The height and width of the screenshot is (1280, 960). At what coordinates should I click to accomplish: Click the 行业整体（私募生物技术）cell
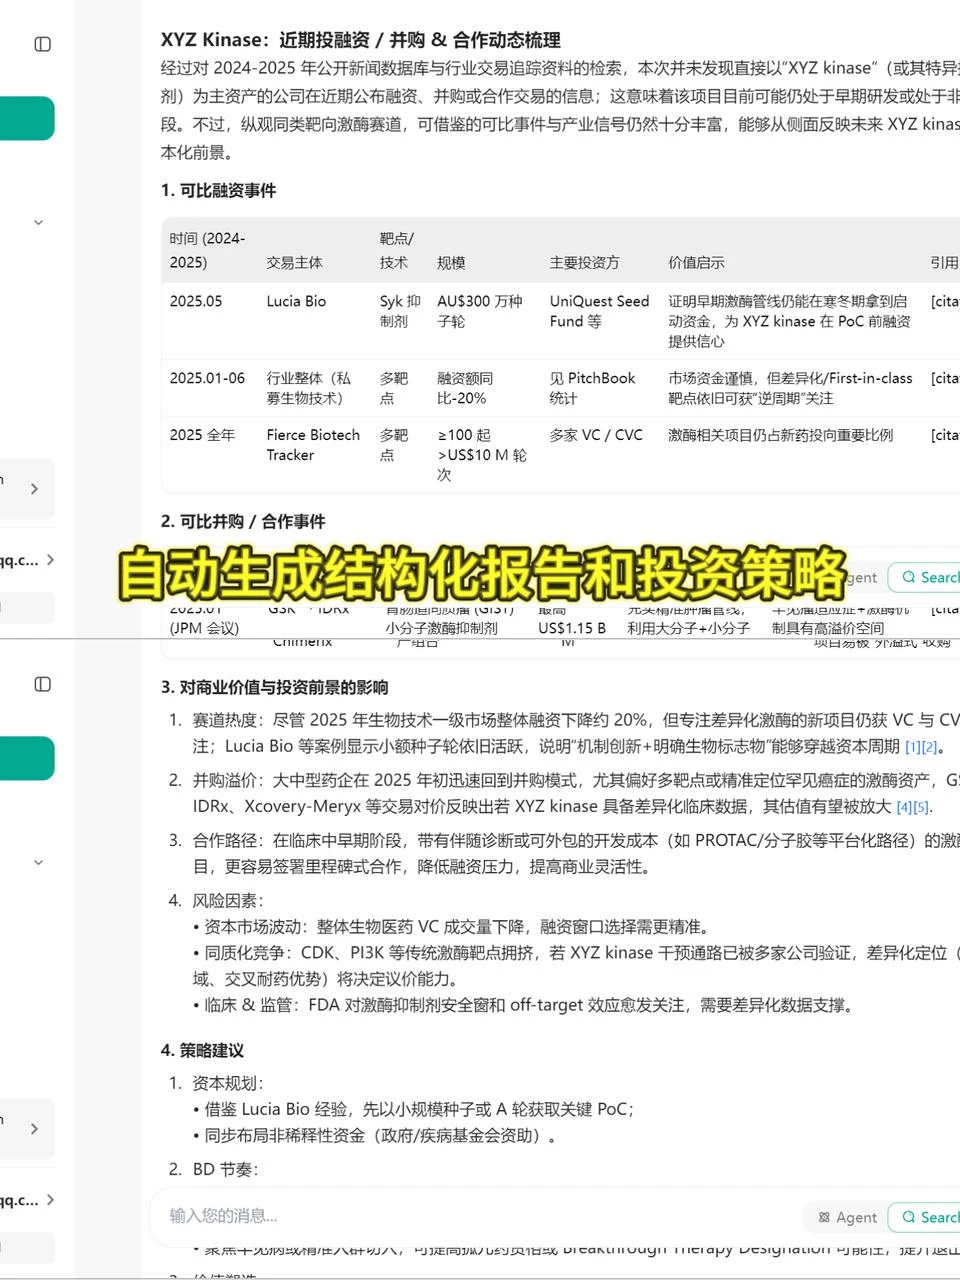308,388
